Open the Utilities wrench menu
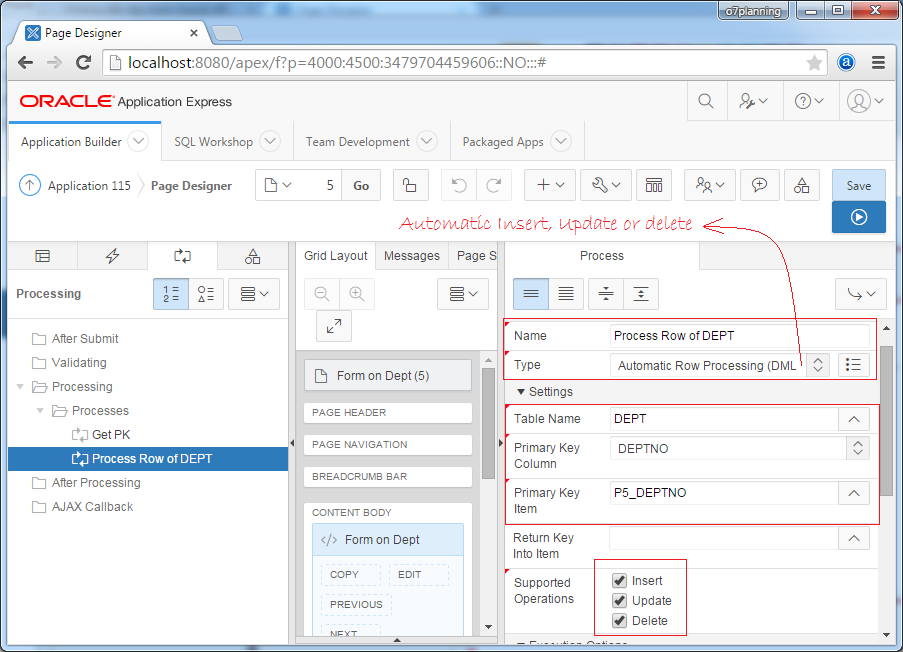Image resolution: width=903 pixels, height=652 pixels. (x=606, y=185)
